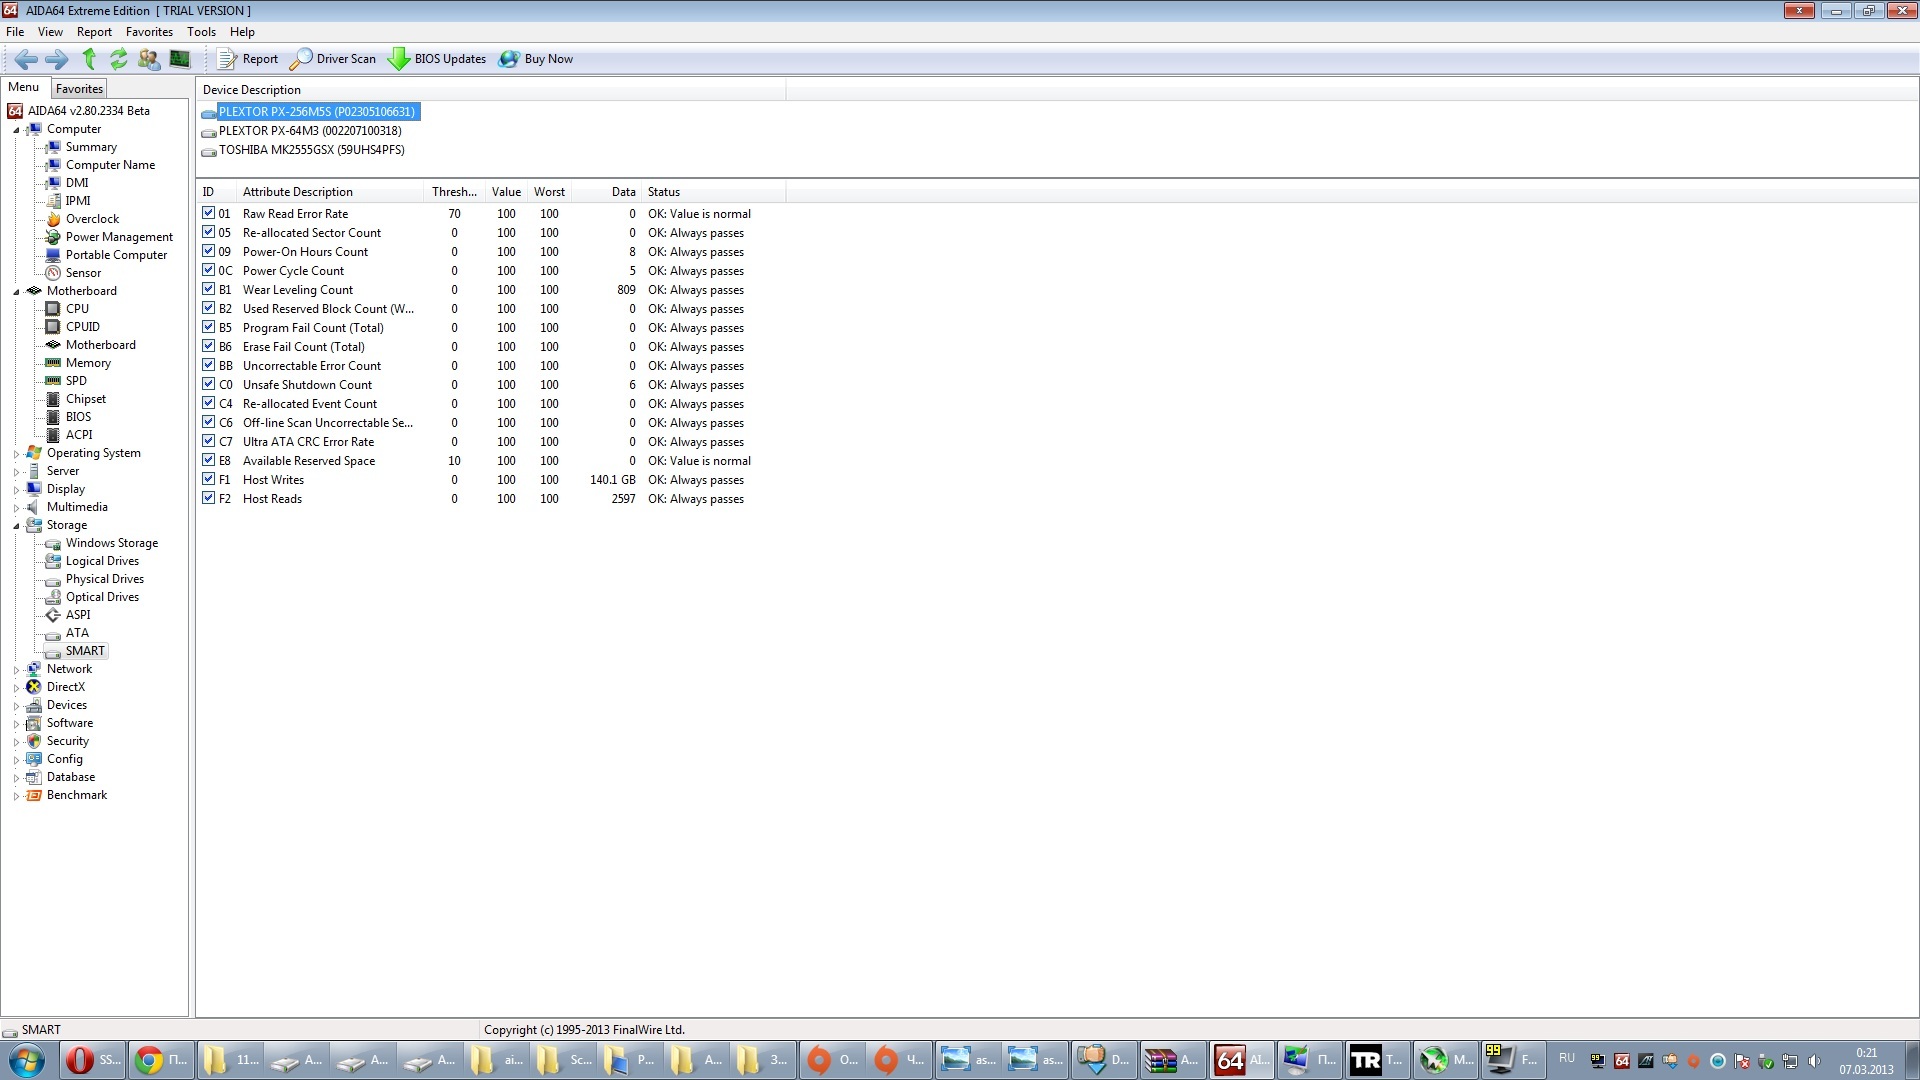1920x1080 pixels.
Task: Select the PLEXTOR PX-64M3 device
Action: pyautogui.click(x=310, y=131)
